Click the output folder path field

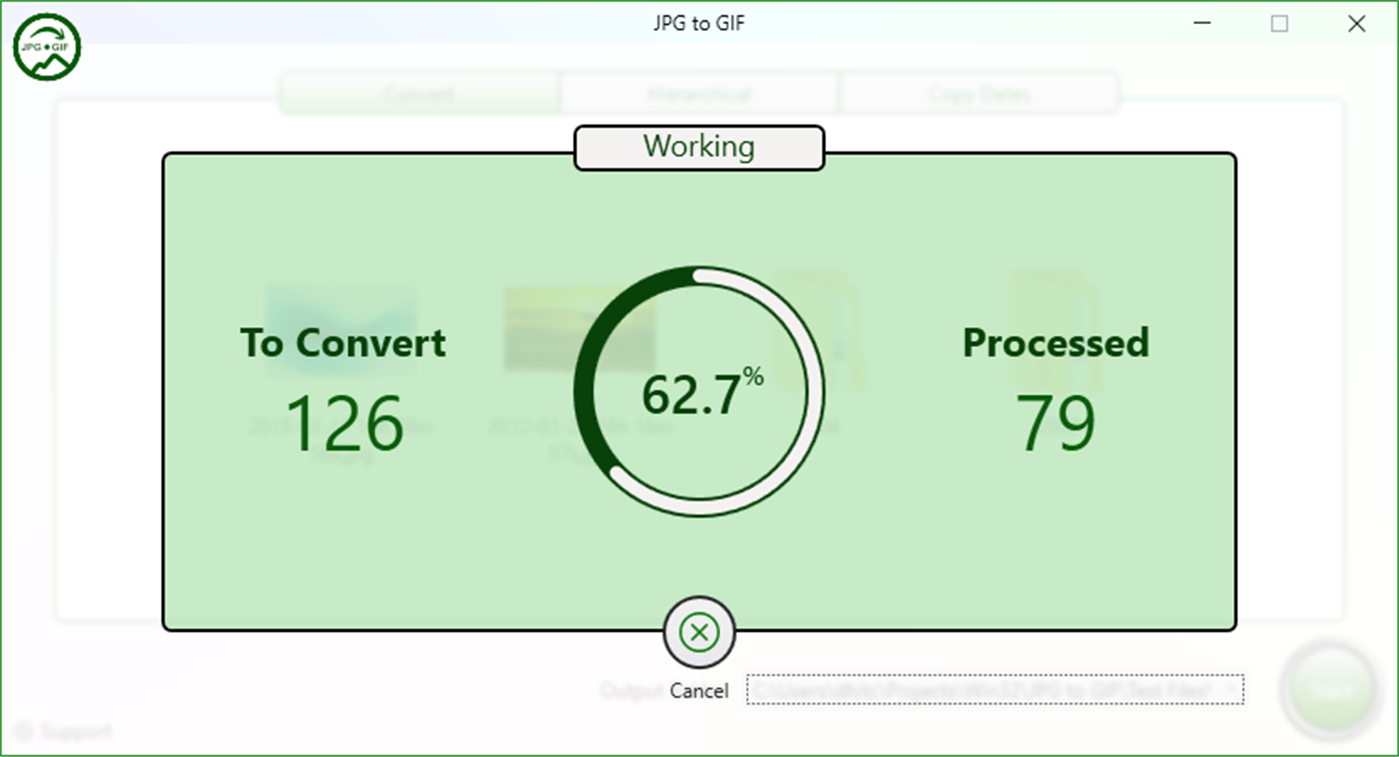(x=995, y=689)
